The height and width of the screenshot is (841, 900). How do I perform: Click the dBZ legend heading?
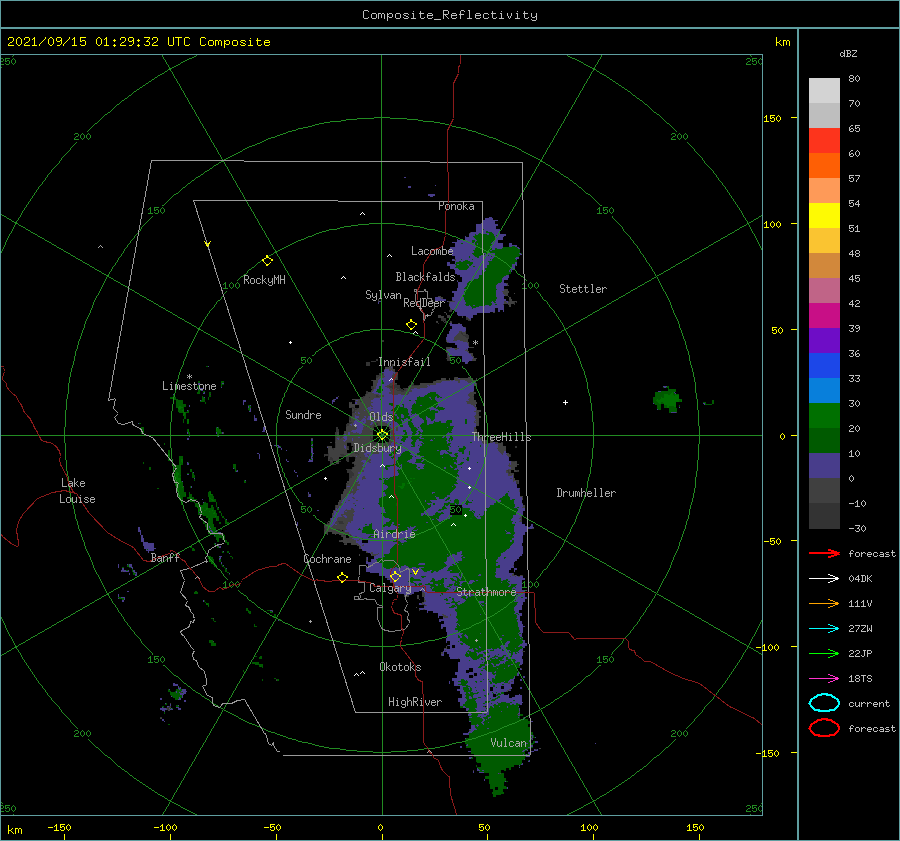pyautogui.click(x=848, y=53)
